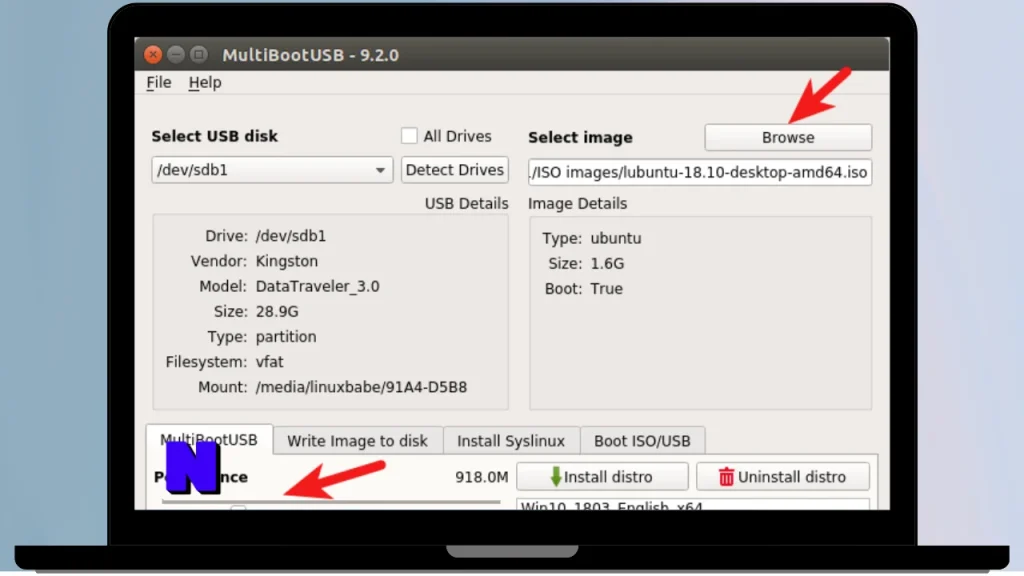Click the Kingston vendor value
This screenshot has height=576, width=1024.
coord(287,261)
